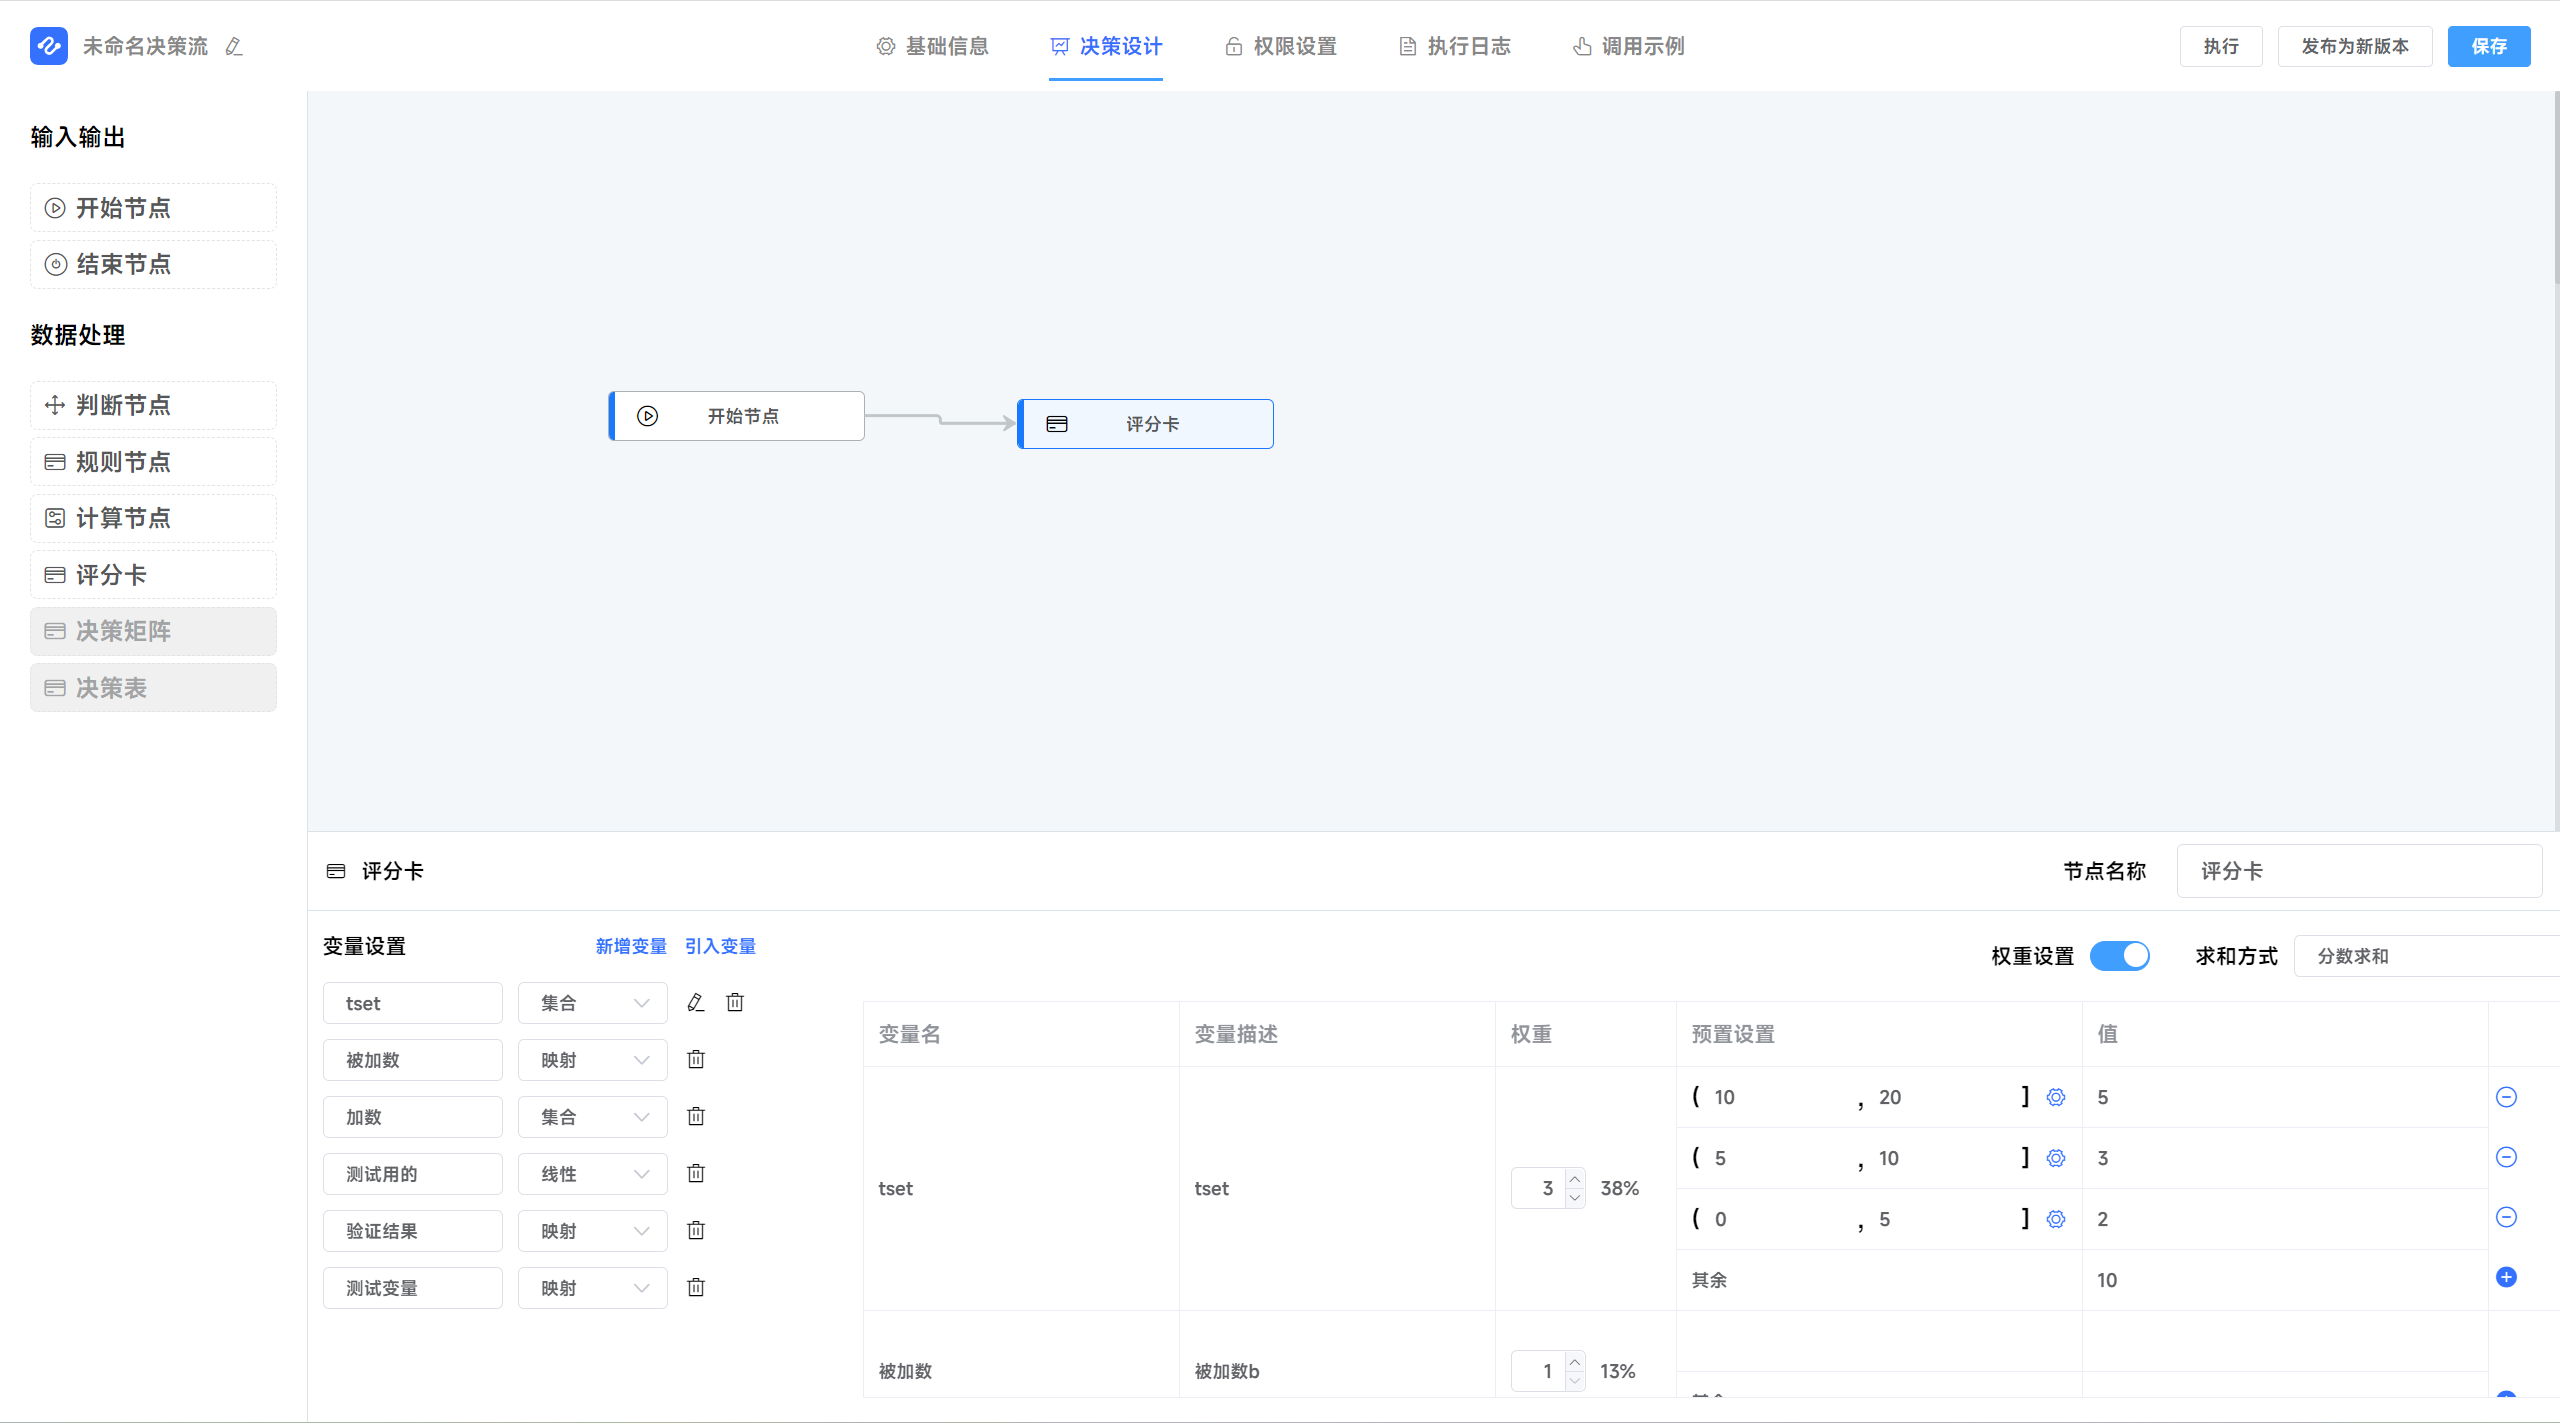This screenshot has height=1423, width=2560.
Task: Click the 保存 button
Action: (x=2489, y=46)
